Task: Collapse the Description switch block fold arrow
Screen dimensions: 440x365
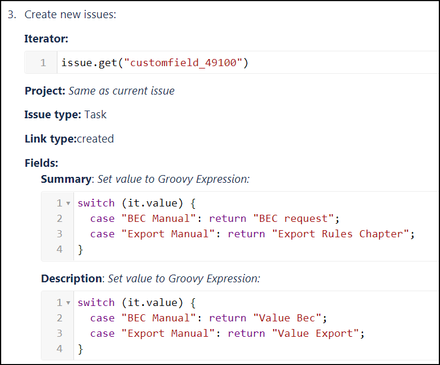Action: [68, 303]
